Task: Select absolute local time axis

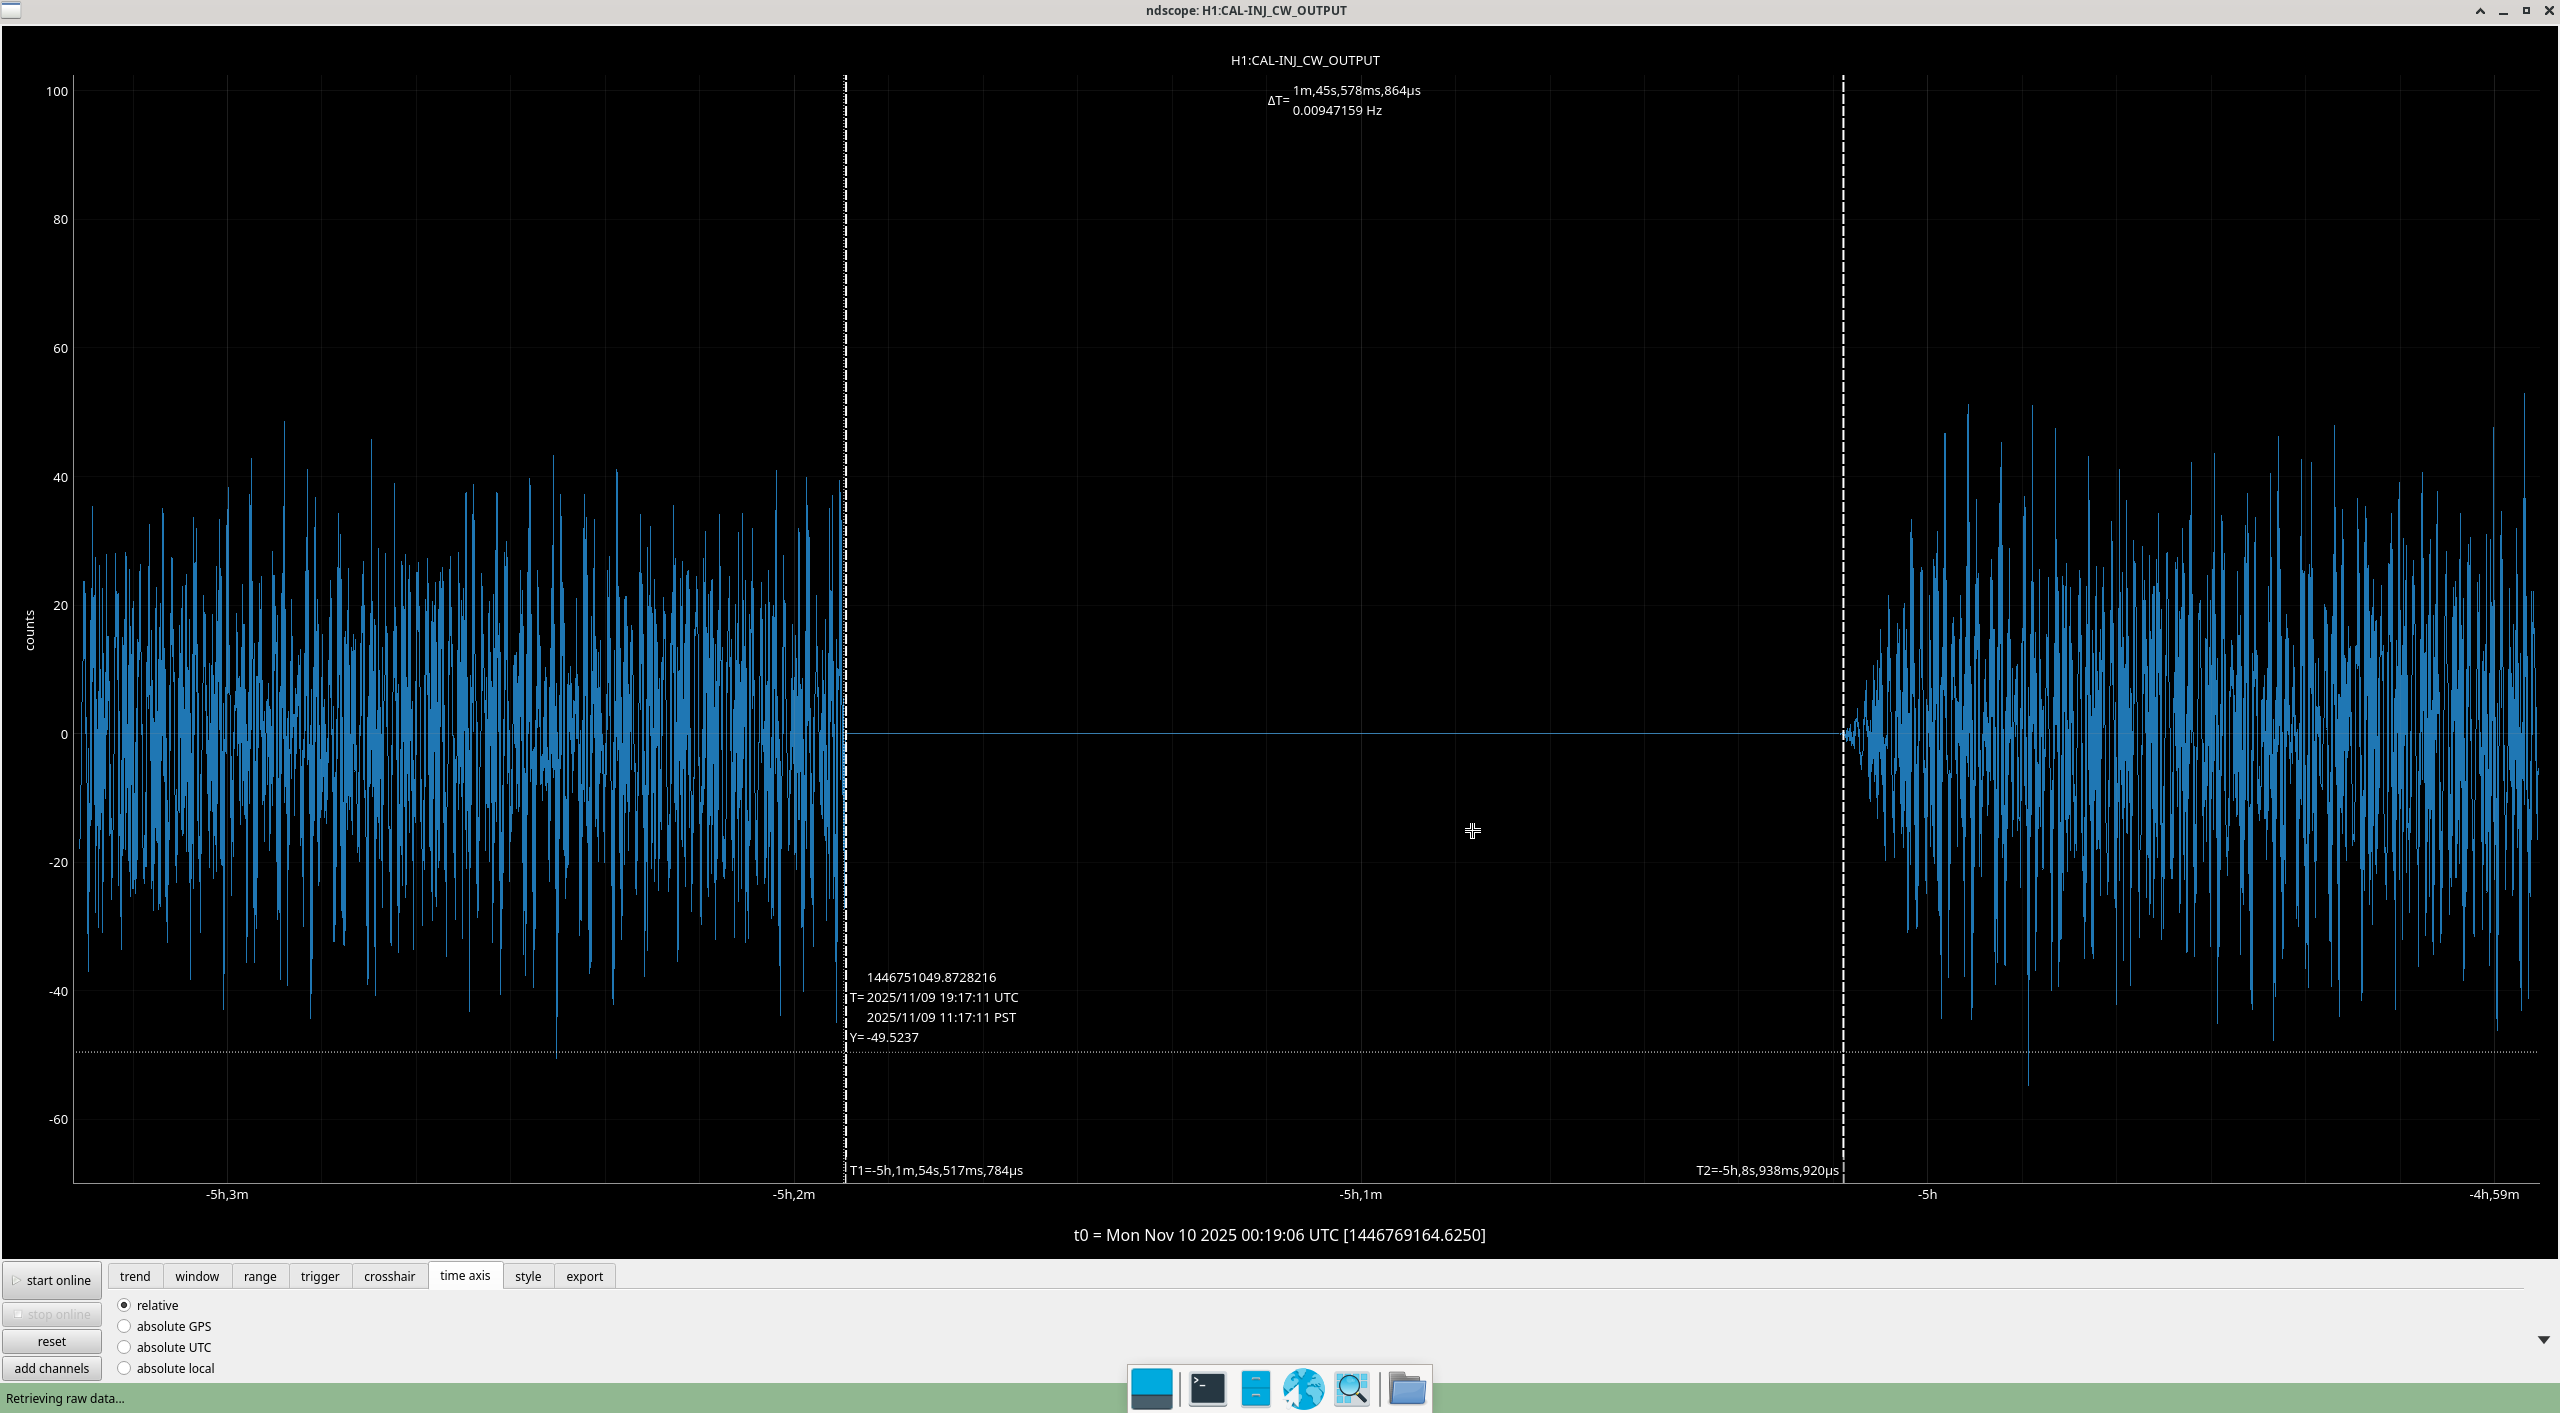Action: tap(124, 1368)
